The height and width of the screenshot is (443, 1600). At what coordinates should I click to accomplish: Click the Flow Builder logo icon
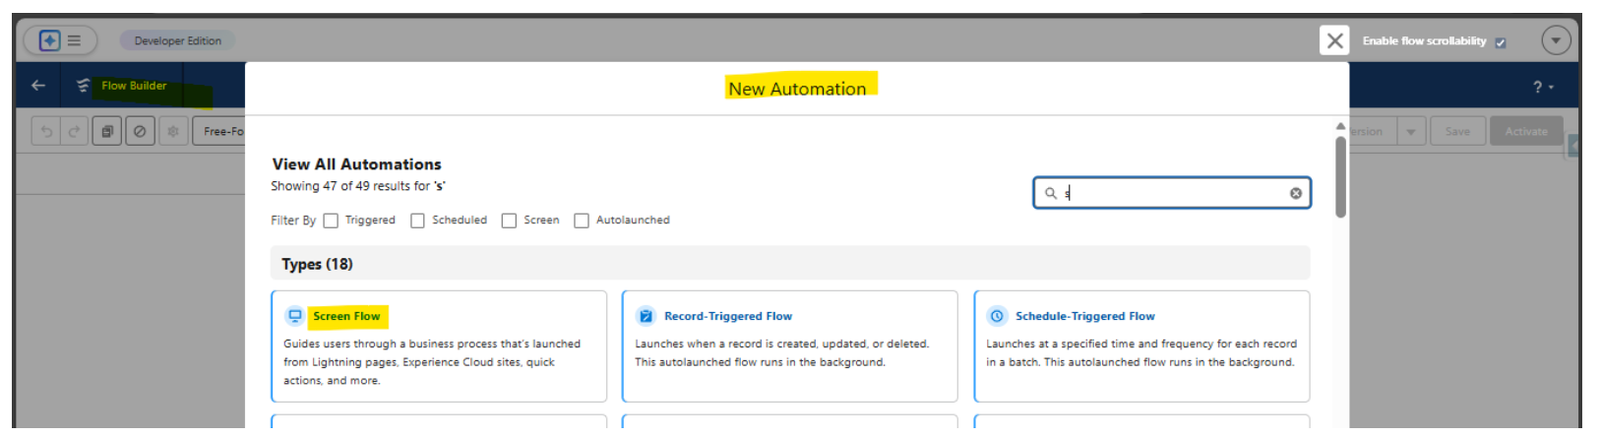(x=83, y=85)
